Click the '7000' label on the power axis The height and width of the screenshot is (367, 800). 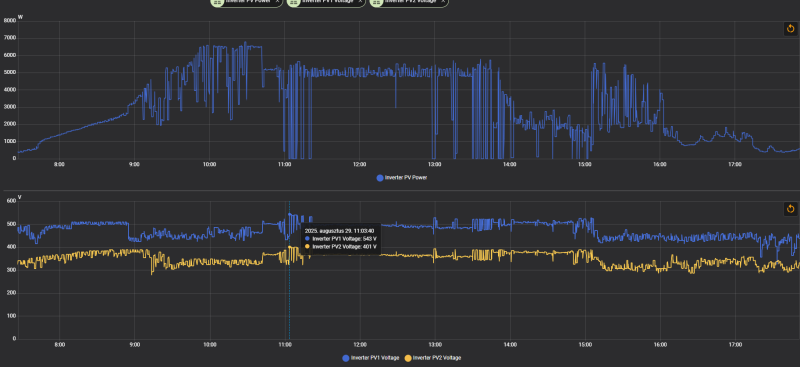[10, 38]
